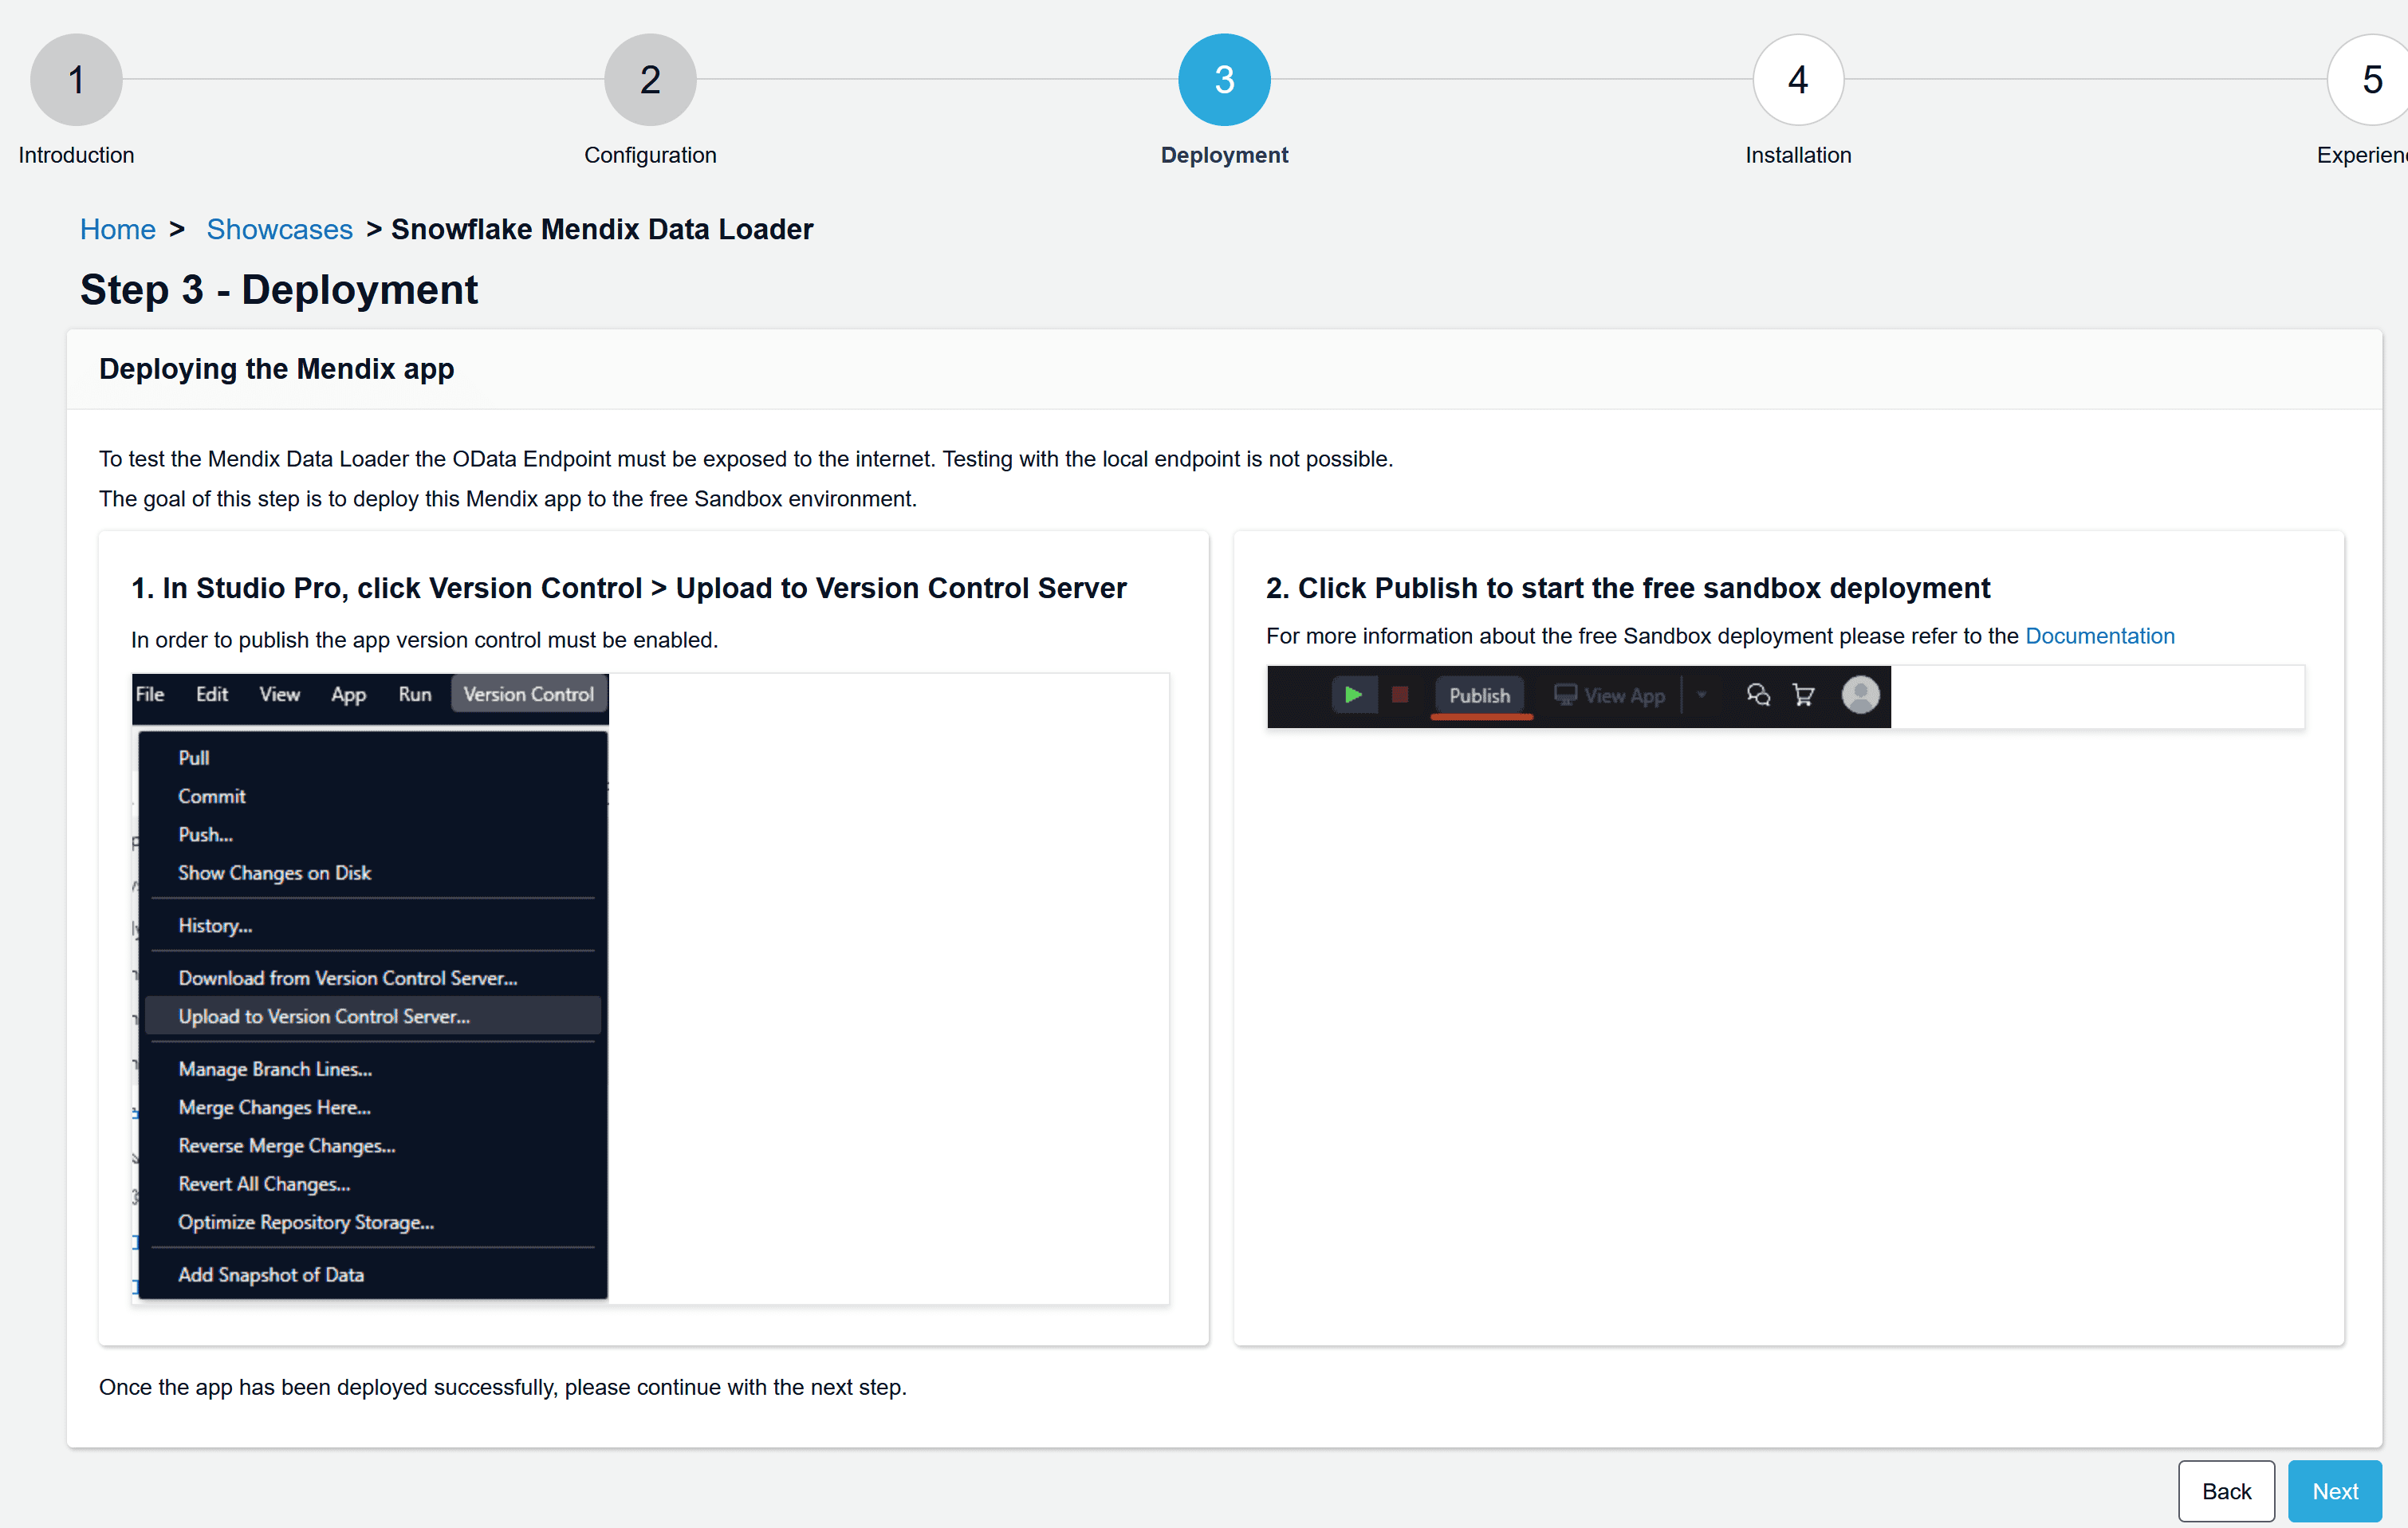Click the chat/comments icon in toolbar
Screen dimensions: 2408x1528
(1757, 695)
